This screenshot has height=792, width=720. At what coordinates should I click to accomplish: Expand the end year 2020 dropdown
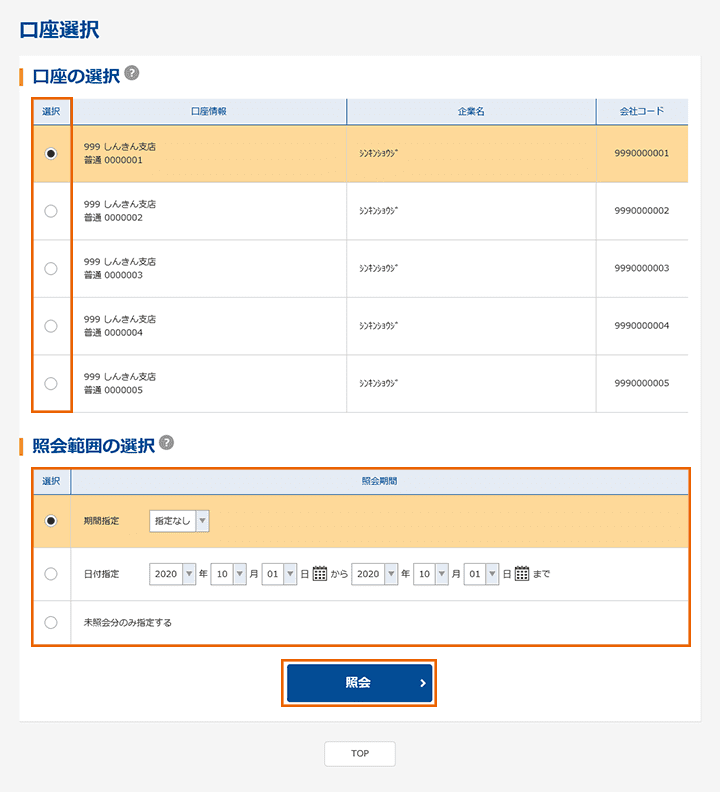(x=374, y=574)
